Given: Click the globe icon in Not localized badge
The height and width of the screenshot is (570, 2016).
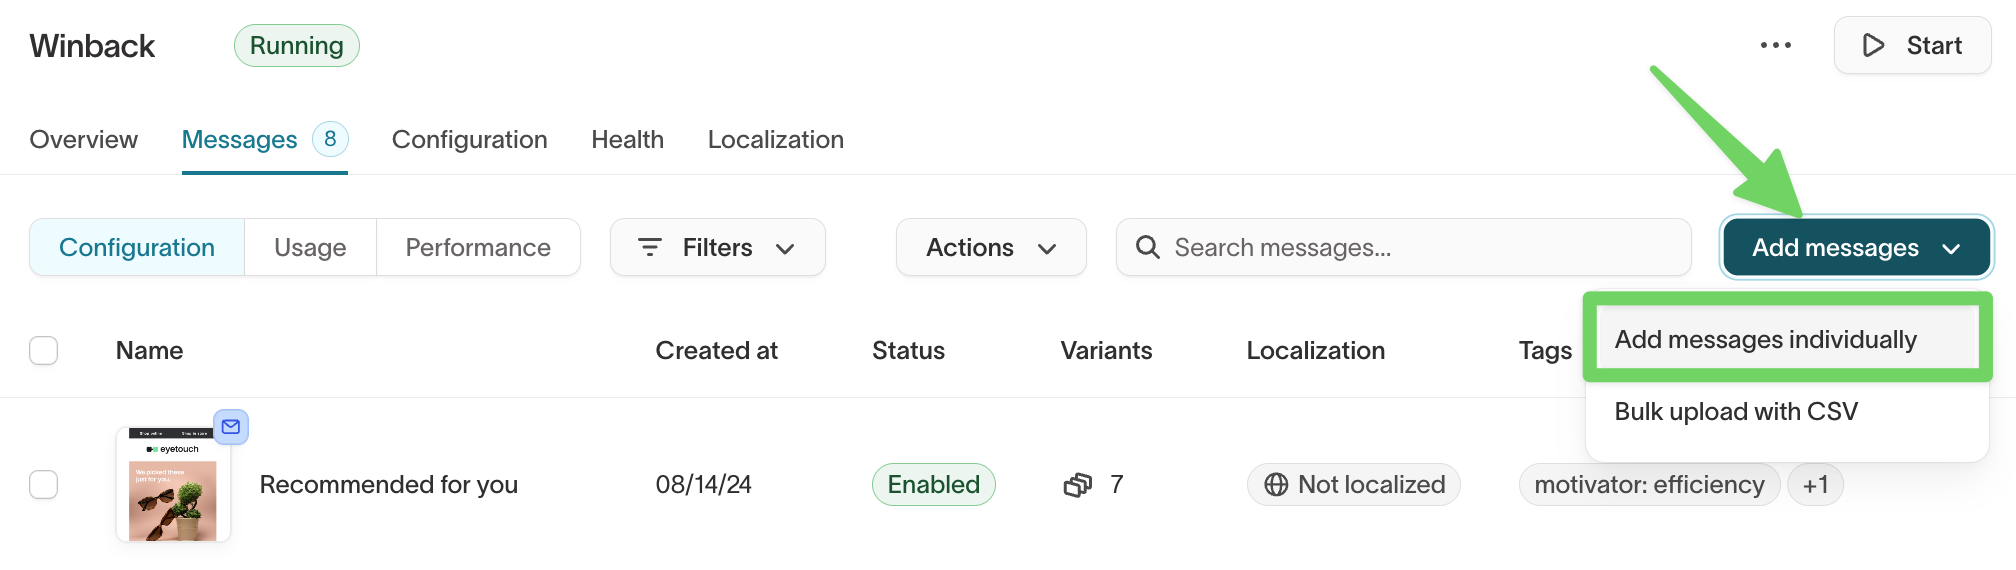Looking at the screenshot, I should 1276,485.
